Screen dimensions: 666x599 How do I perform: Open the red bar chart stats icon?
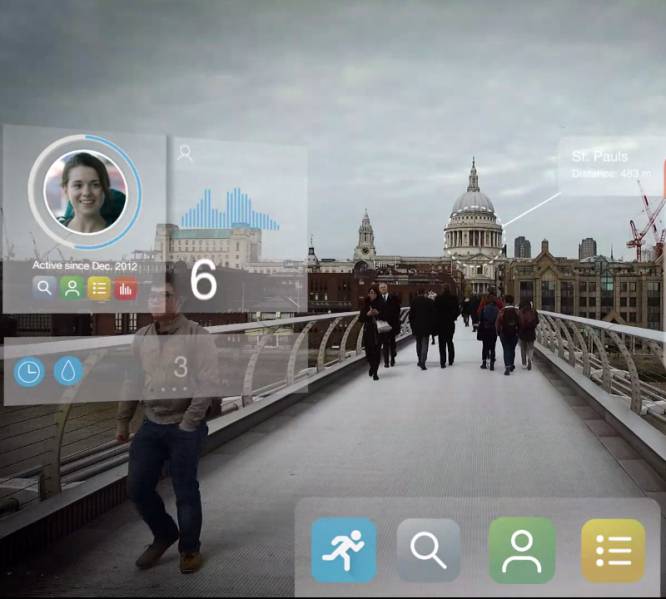coord(125,288)
